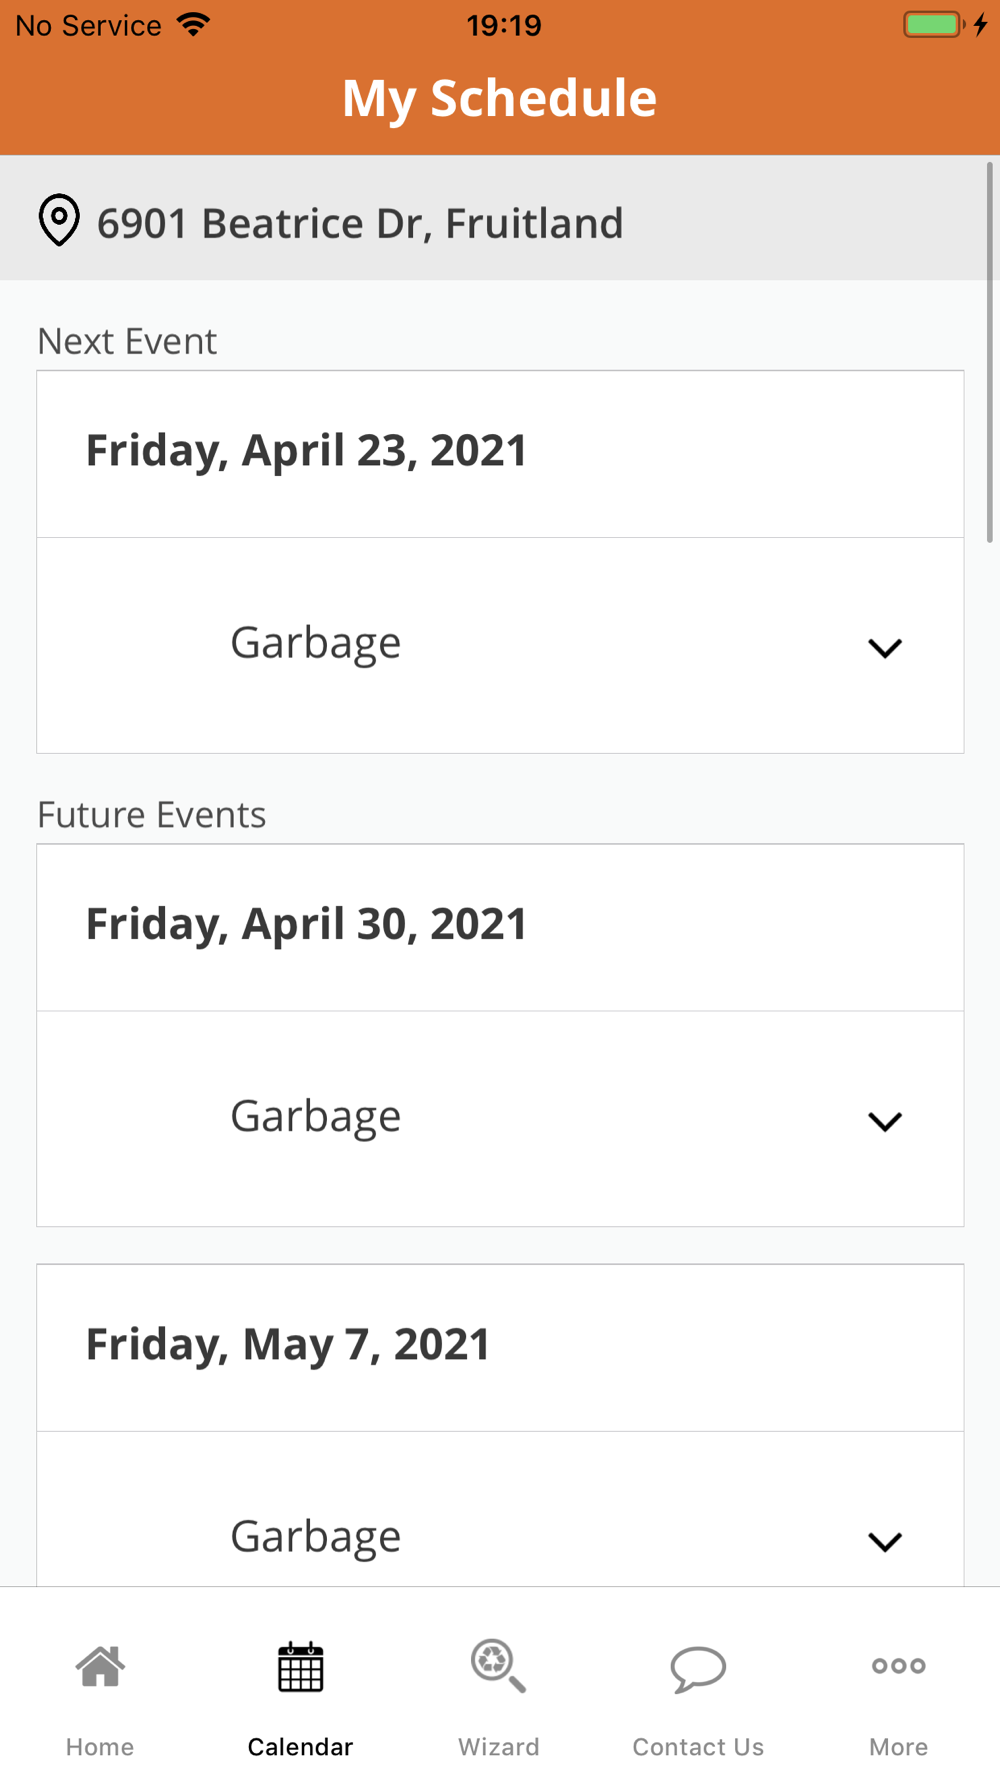Tap the Garbage label under April 23
This screenshot has width=1000, height=1778.
pos(316,643)
